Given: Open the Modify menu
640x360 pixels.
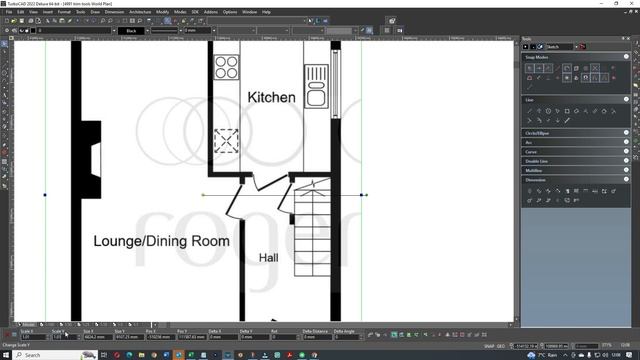Looking at the screenshot, I should click(162, 12).
